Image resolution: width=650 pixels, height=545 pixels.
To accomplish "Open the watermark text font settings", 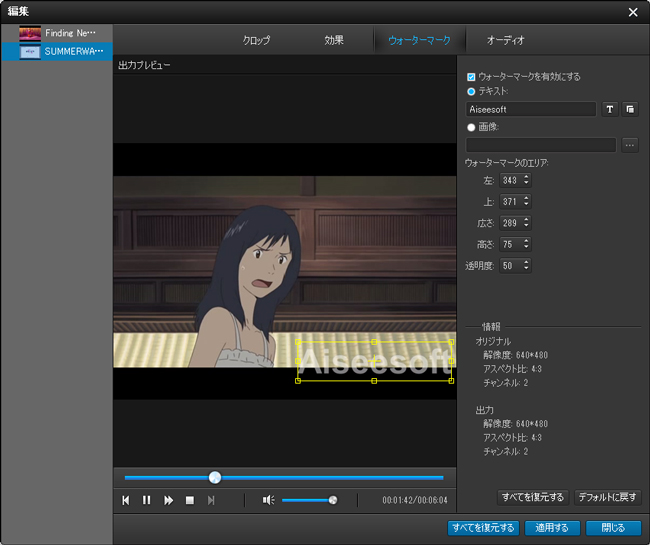I will 609,109.
